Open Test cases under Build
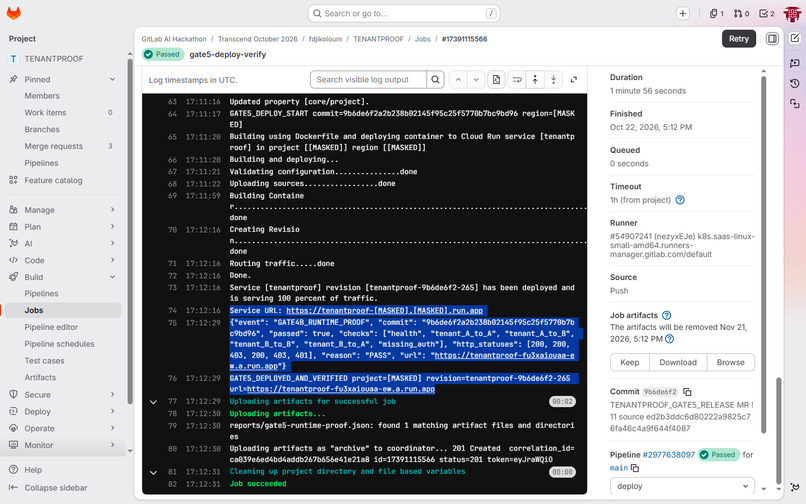Image resolution: width=806 pixels, height=504 pixels. [63, 361]
